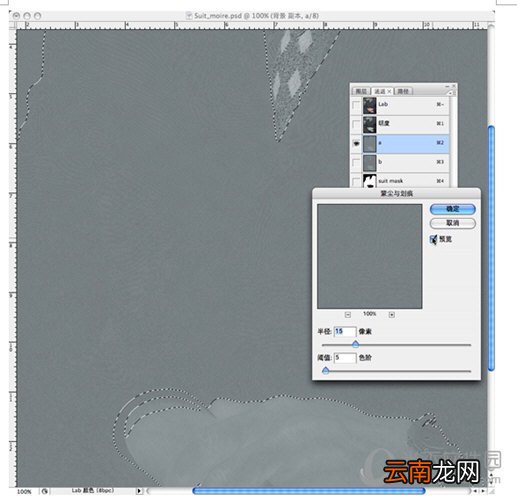Click the threshold slider handle
Image resolution: width=517 pixels, height=500 pixels.
point(326,370)
